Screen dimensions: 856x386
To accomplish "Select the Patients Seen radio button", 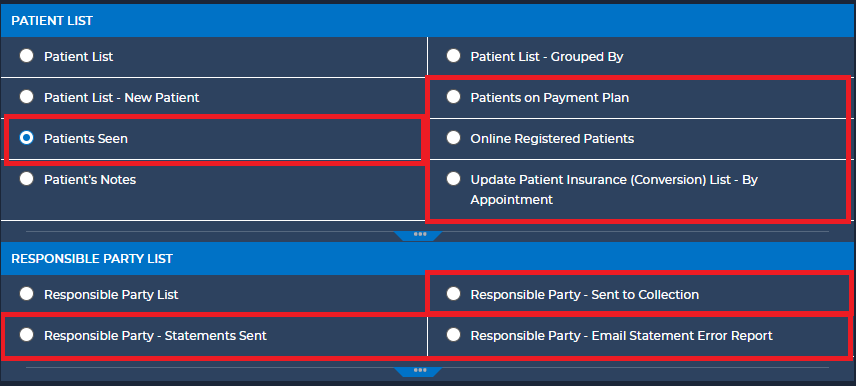I will pos(26,138).
